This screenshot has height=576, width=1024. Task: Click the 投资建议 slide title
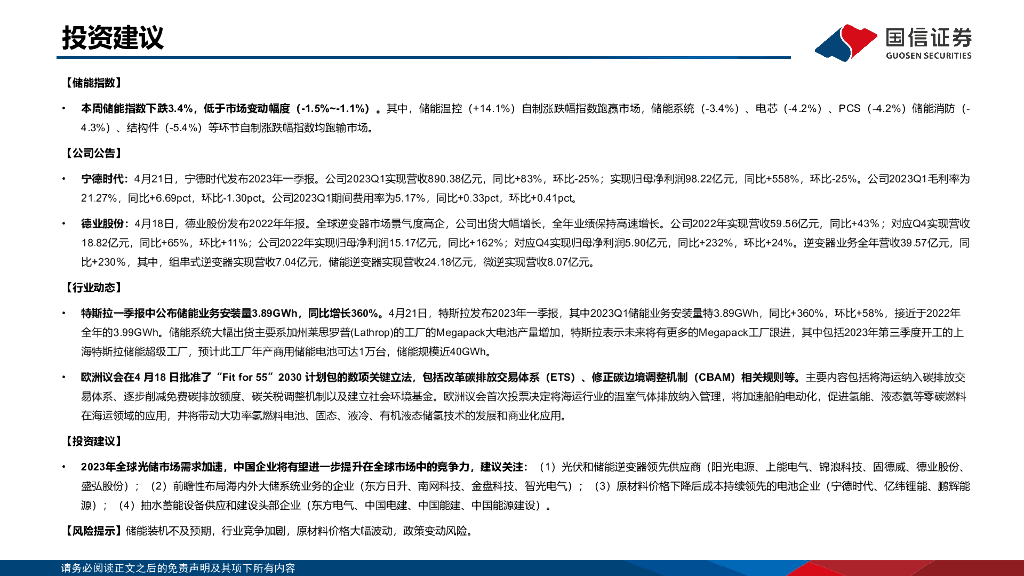point(113,38)
